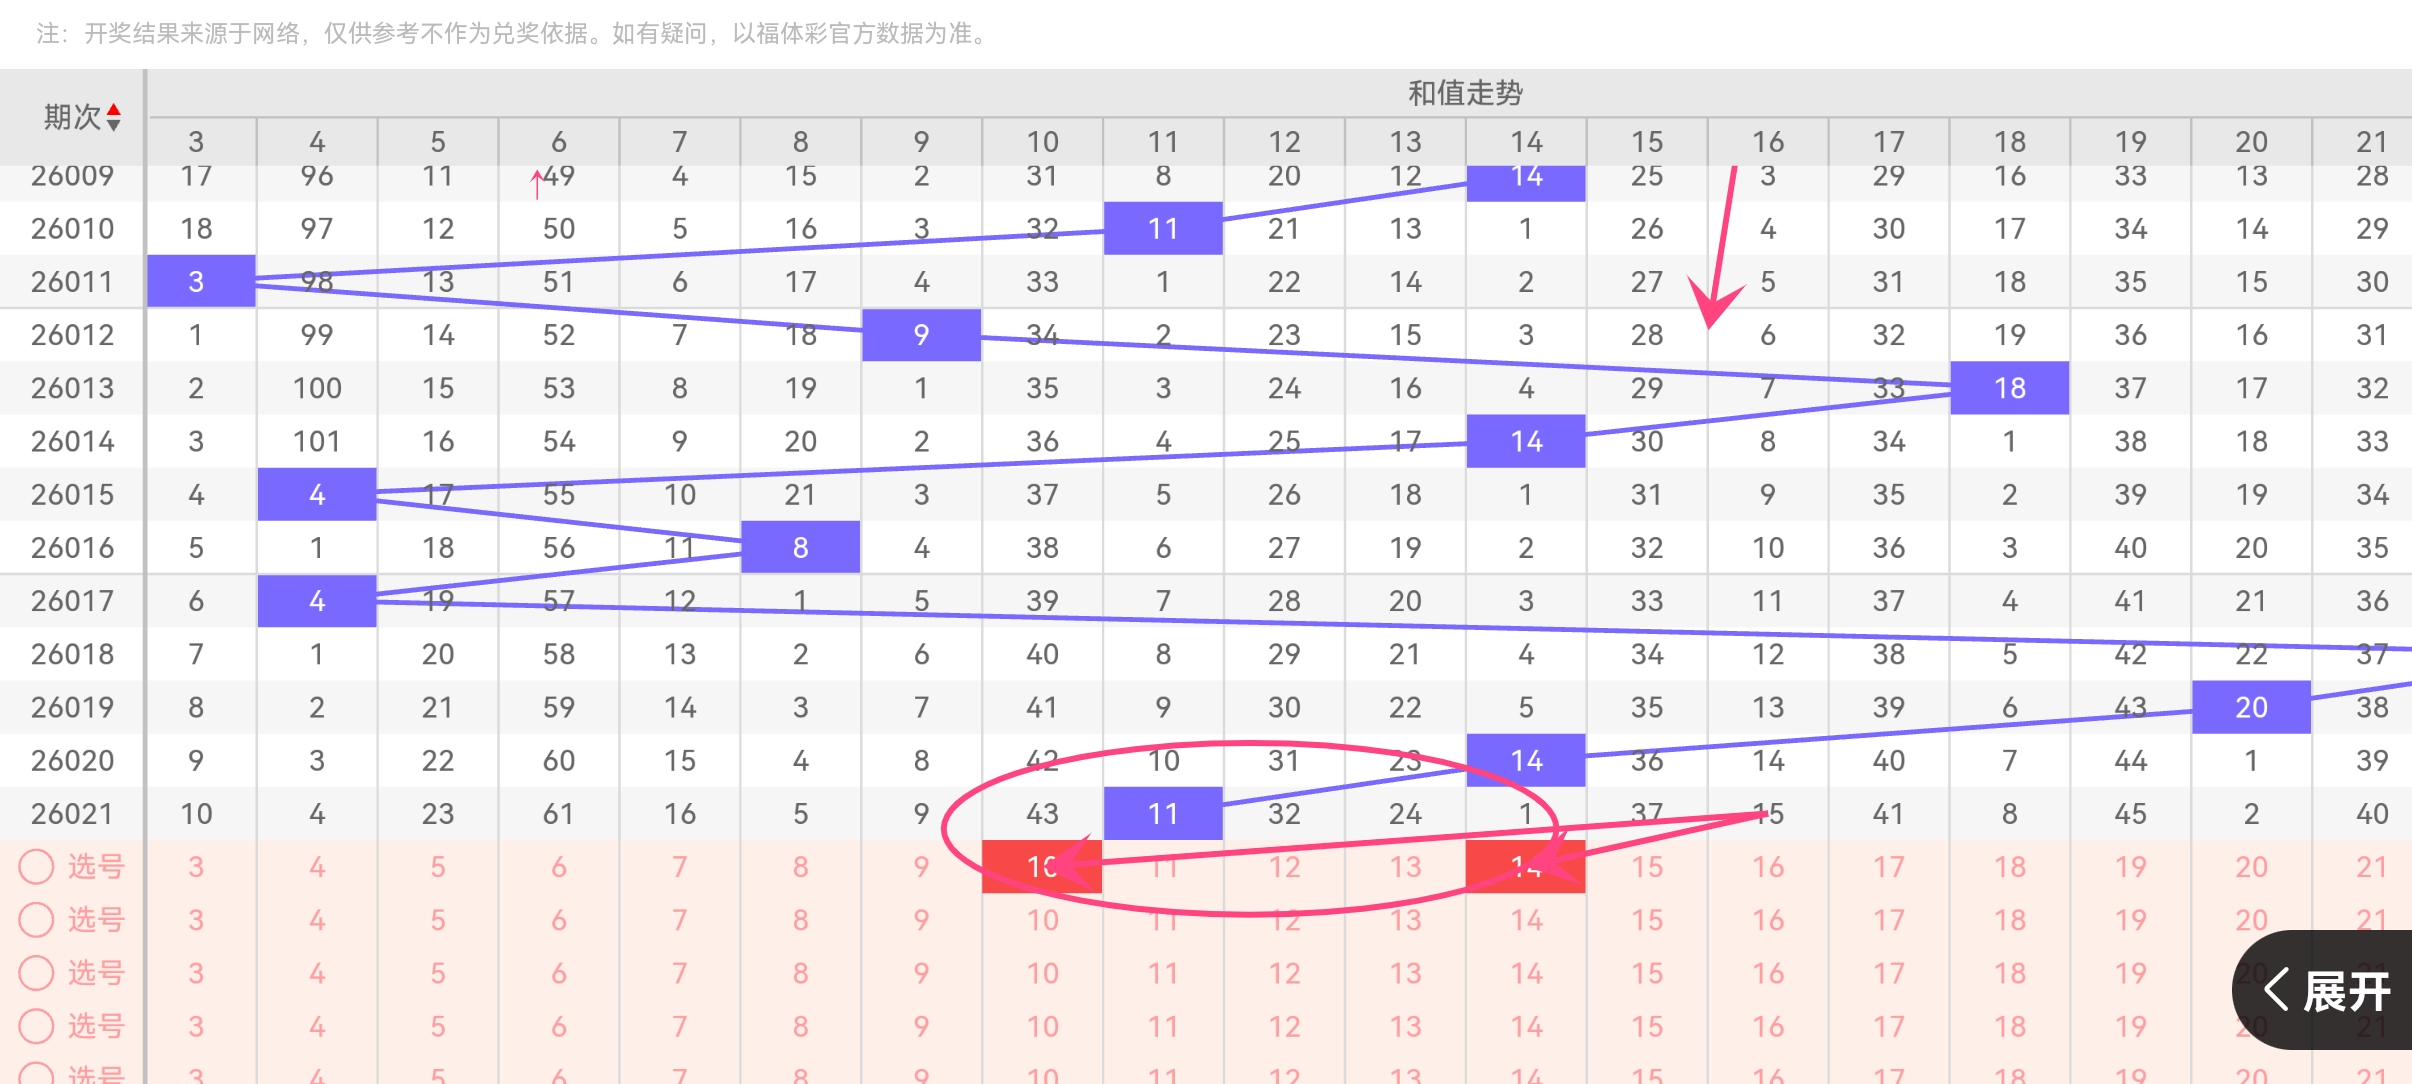Click the 期次 ascending sort arrow
This screenshot has width=2412, height=1084.
(114, 110)
